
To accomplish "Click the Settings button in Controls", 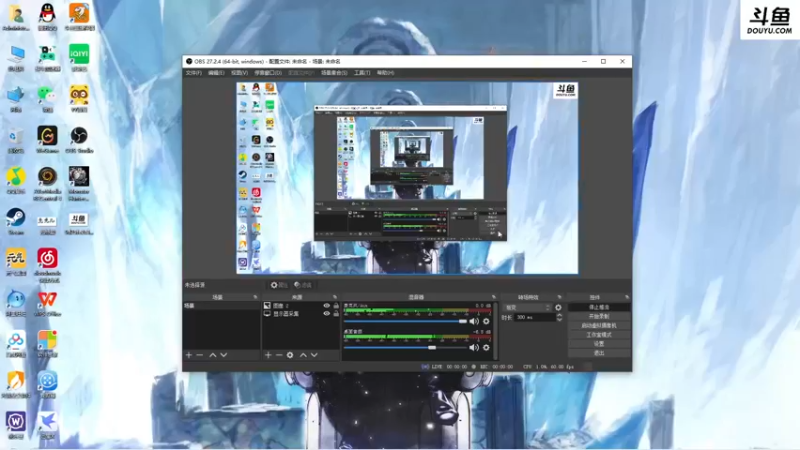I will coord(599,344).
